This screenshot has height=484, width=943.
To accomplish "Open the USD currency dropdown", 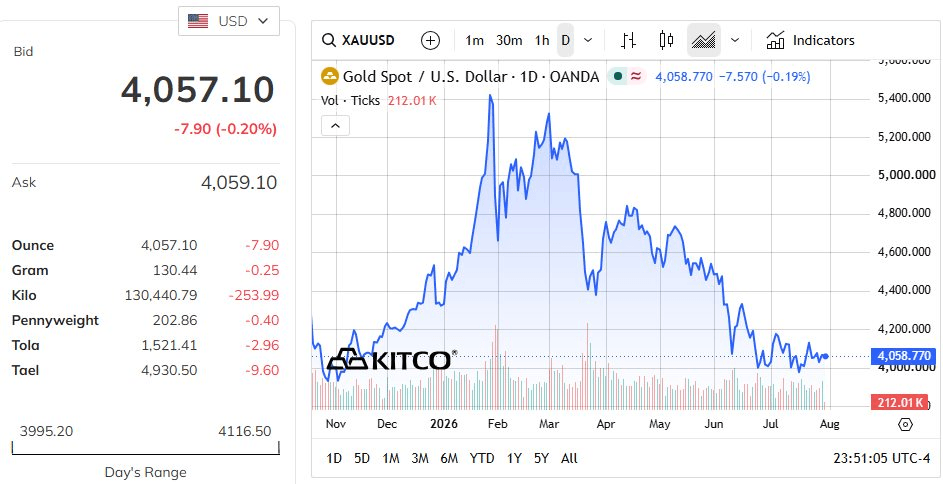I will click(x=229, y=21).
